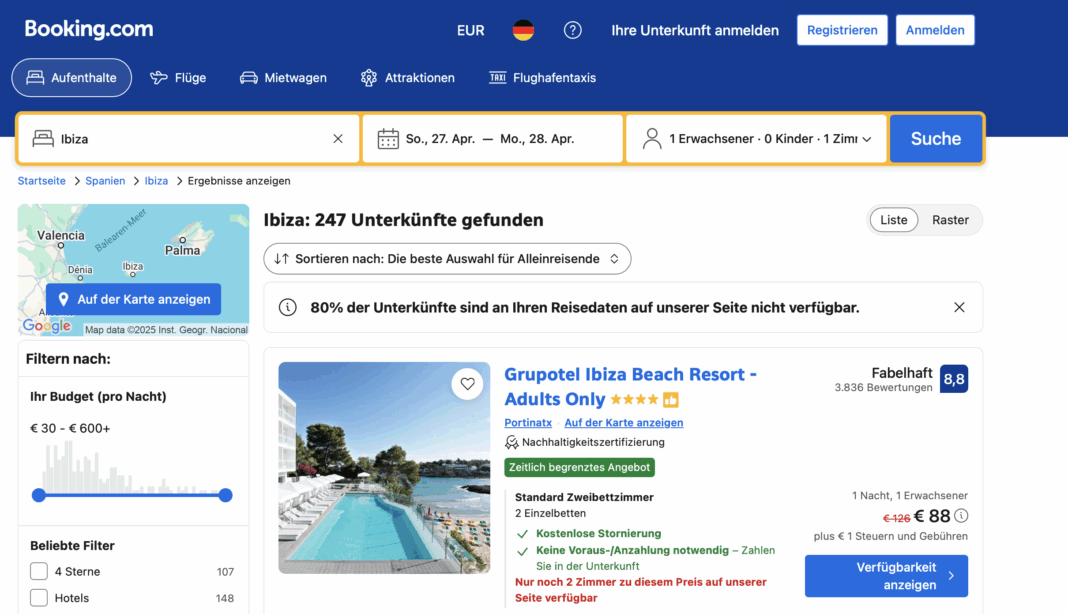Image resolution: width=1068 pixels, height=614 pixels.
Task: Click the calendar icon in date field
Action: [388, 139]
